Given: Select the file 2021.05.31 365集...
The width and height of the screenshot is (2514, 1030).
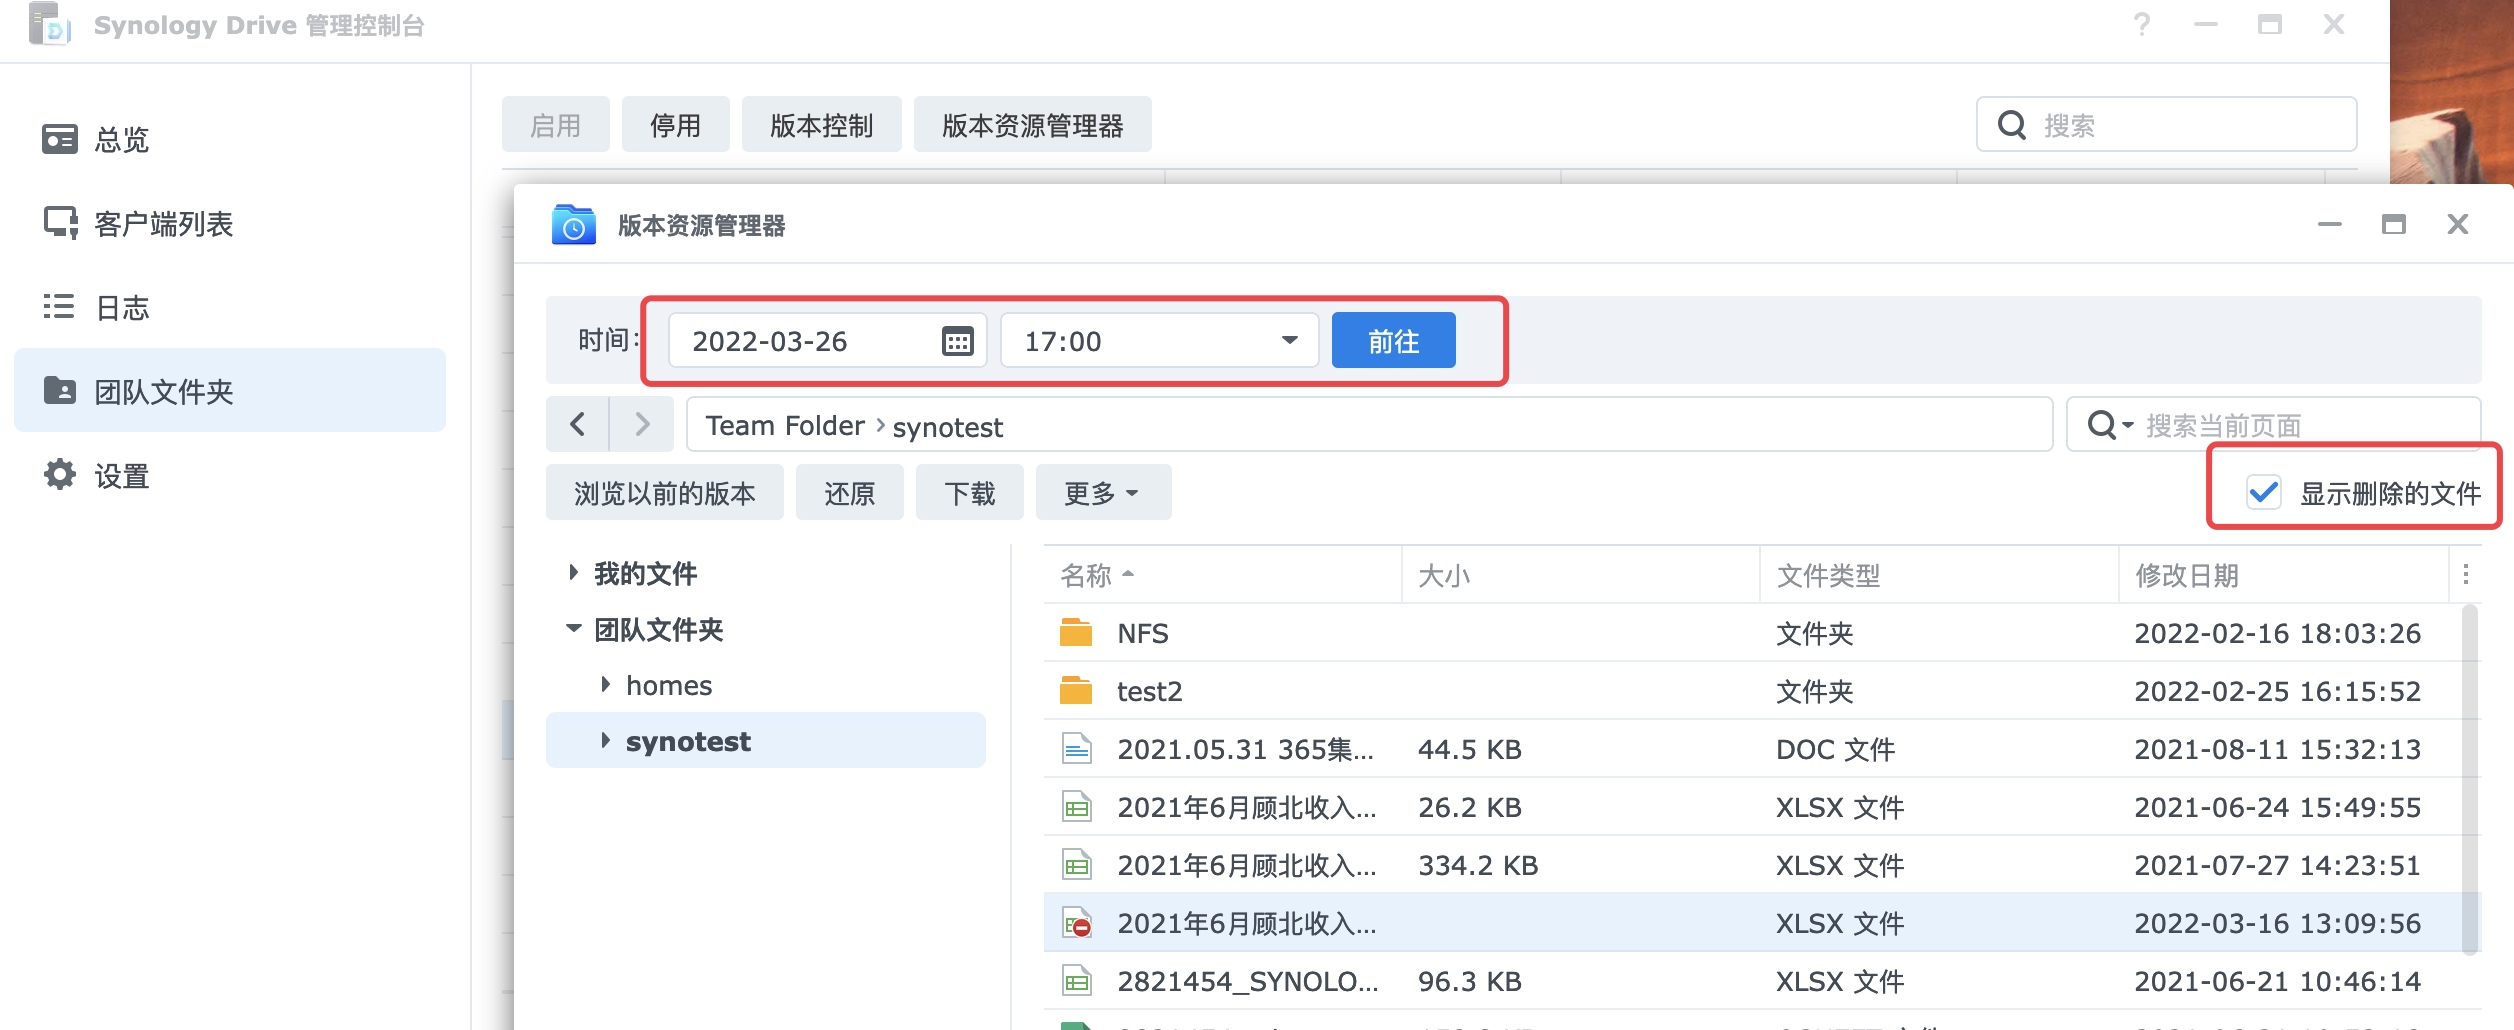Looking at the screenshot, I should pos(1245,749).
